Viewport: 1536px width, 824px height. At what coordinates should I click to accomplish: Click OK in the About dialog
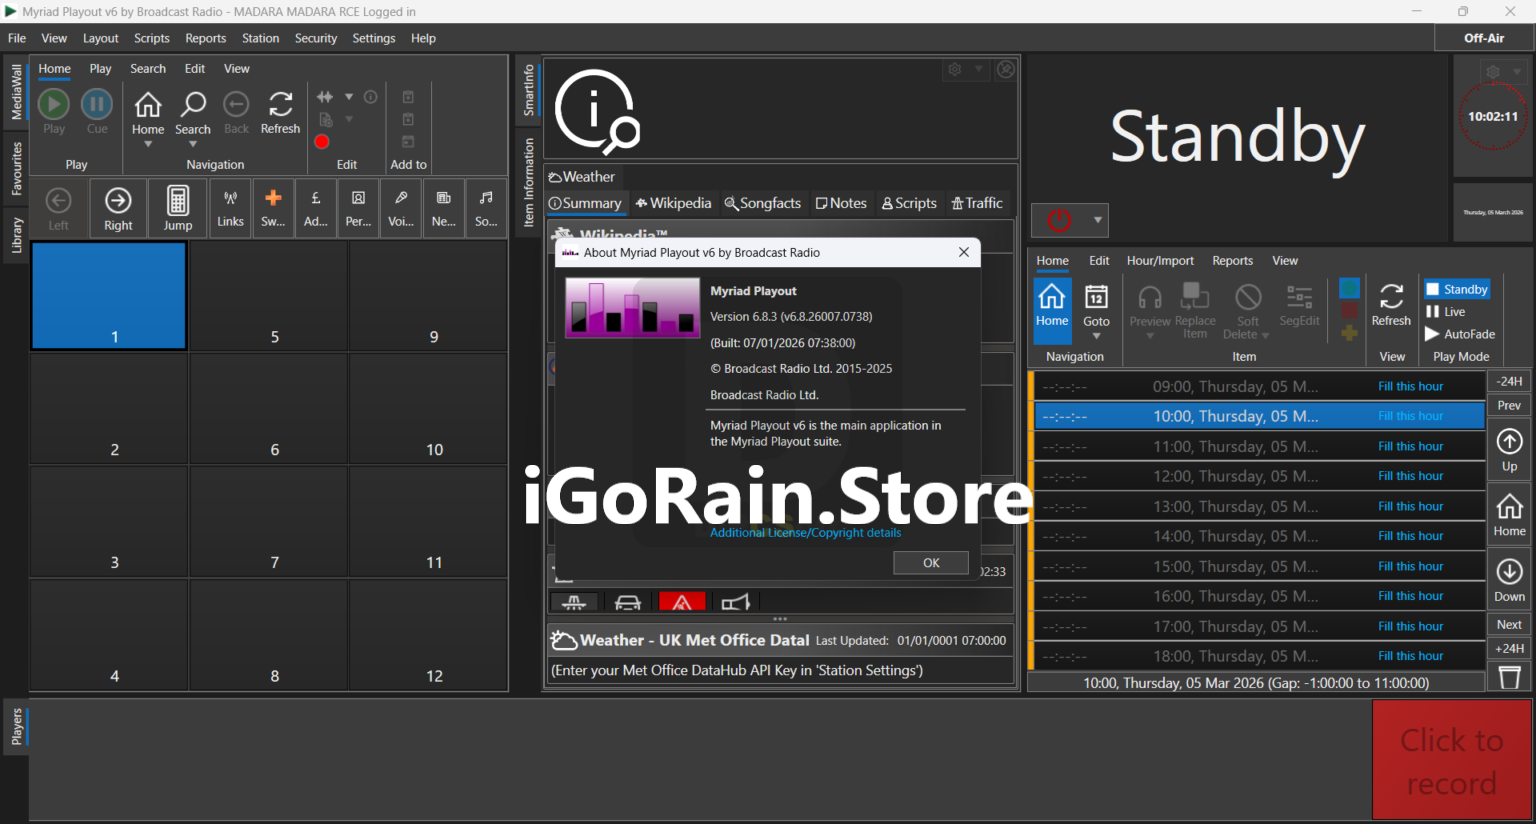pos(930,563)
